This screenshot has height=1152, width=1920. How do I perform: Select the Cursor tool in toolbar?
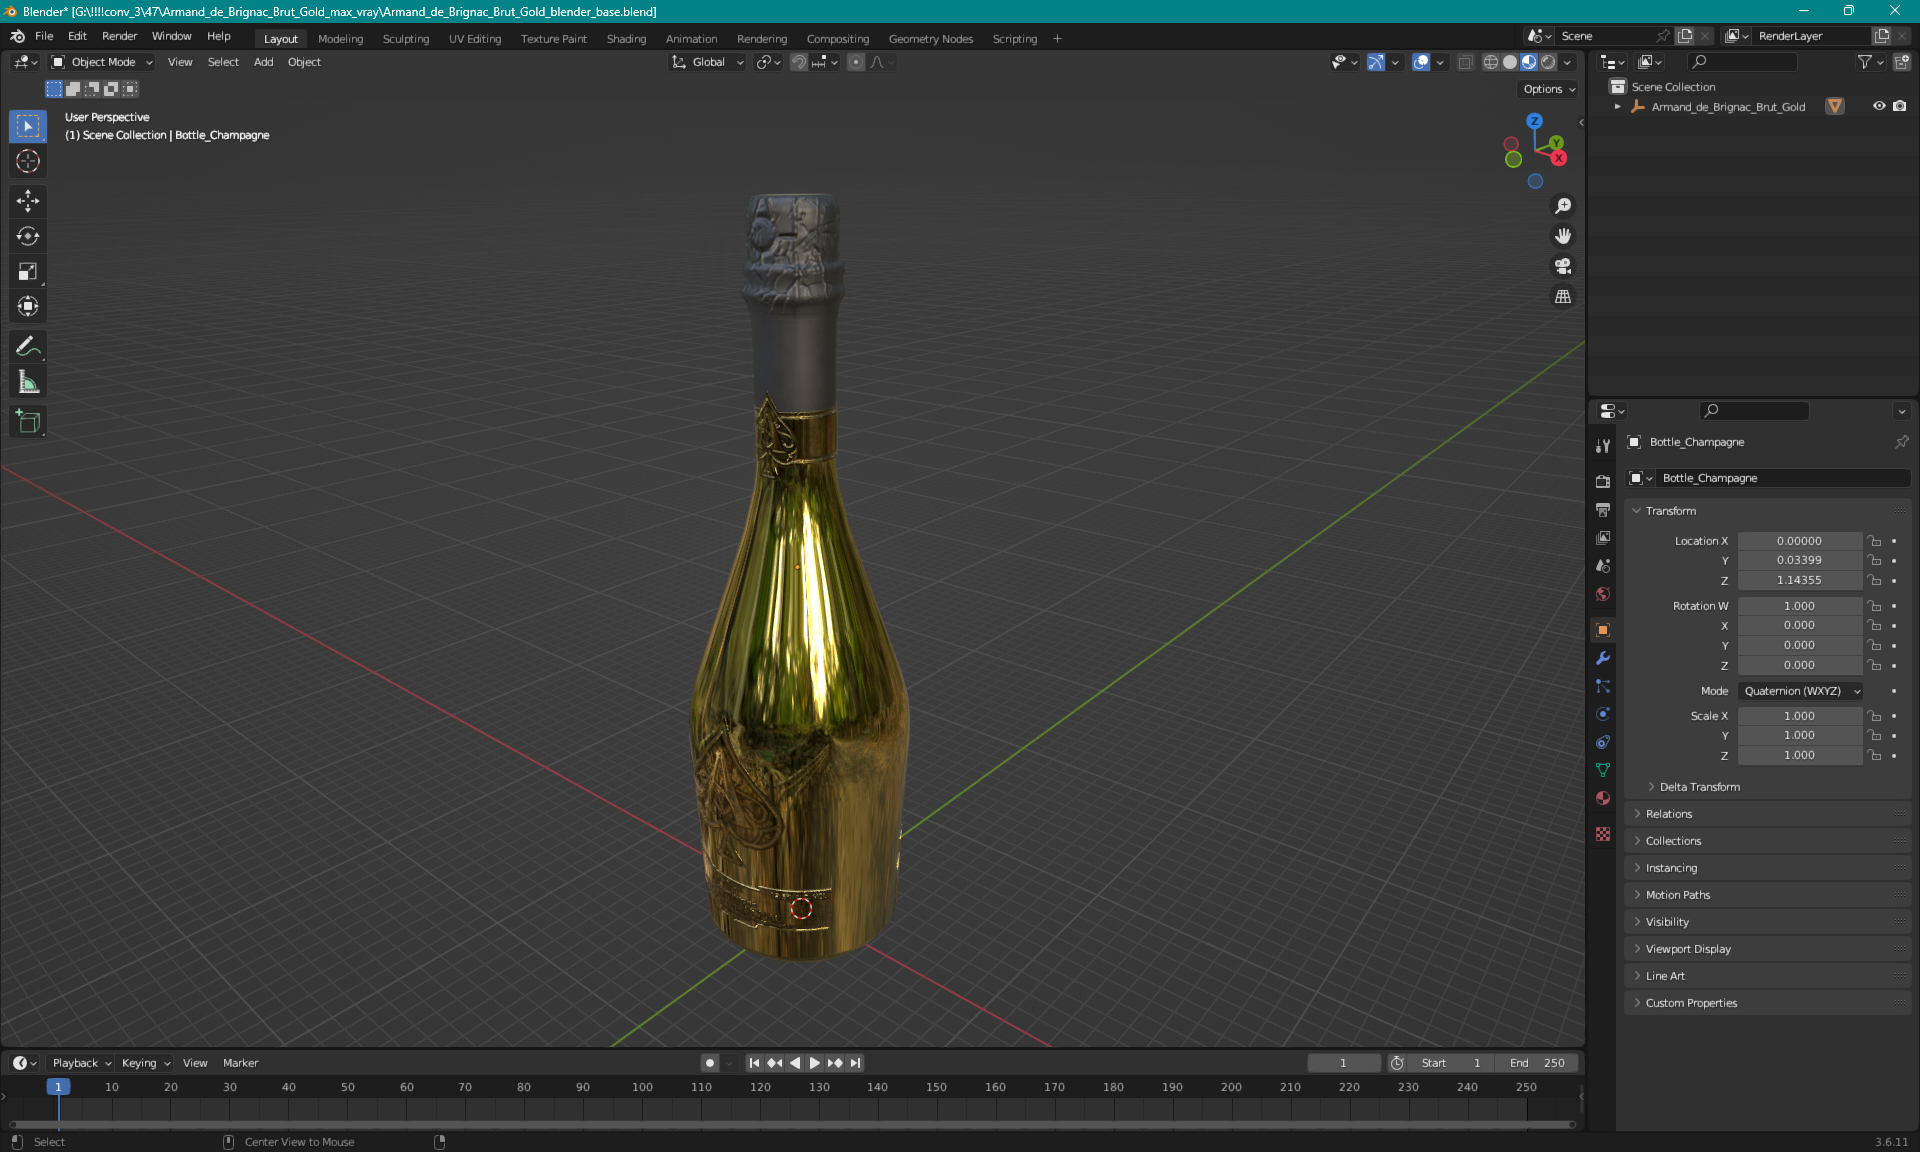point(28,161)
